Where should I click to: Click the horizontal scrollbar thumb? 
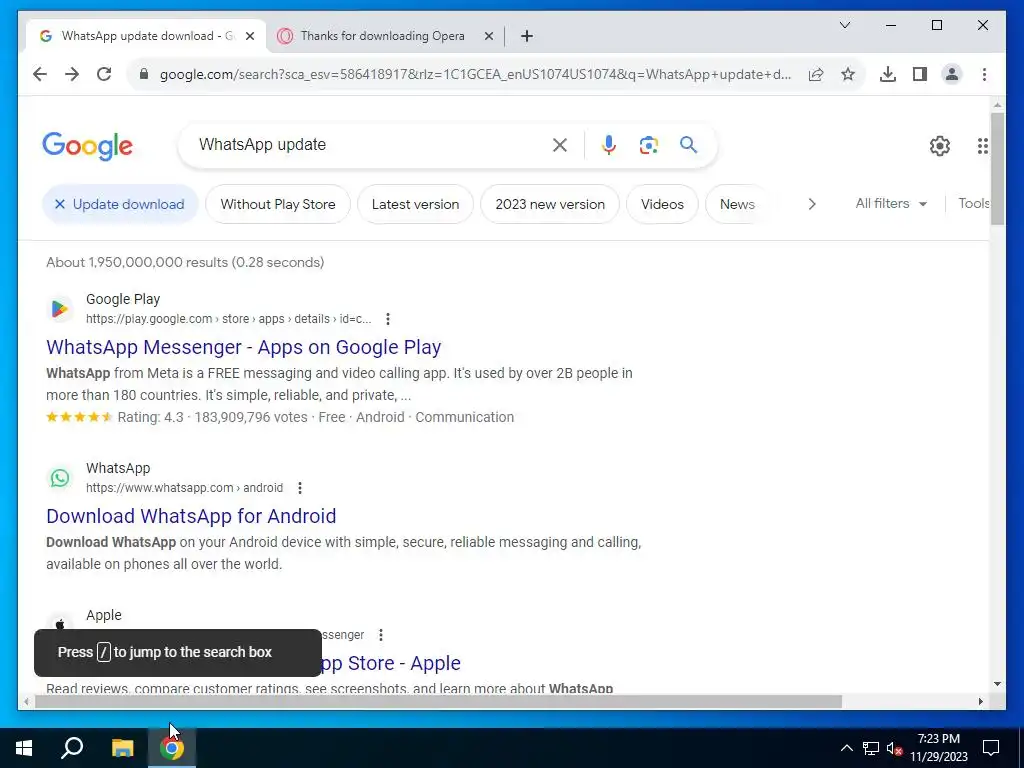tap(438, 701)
